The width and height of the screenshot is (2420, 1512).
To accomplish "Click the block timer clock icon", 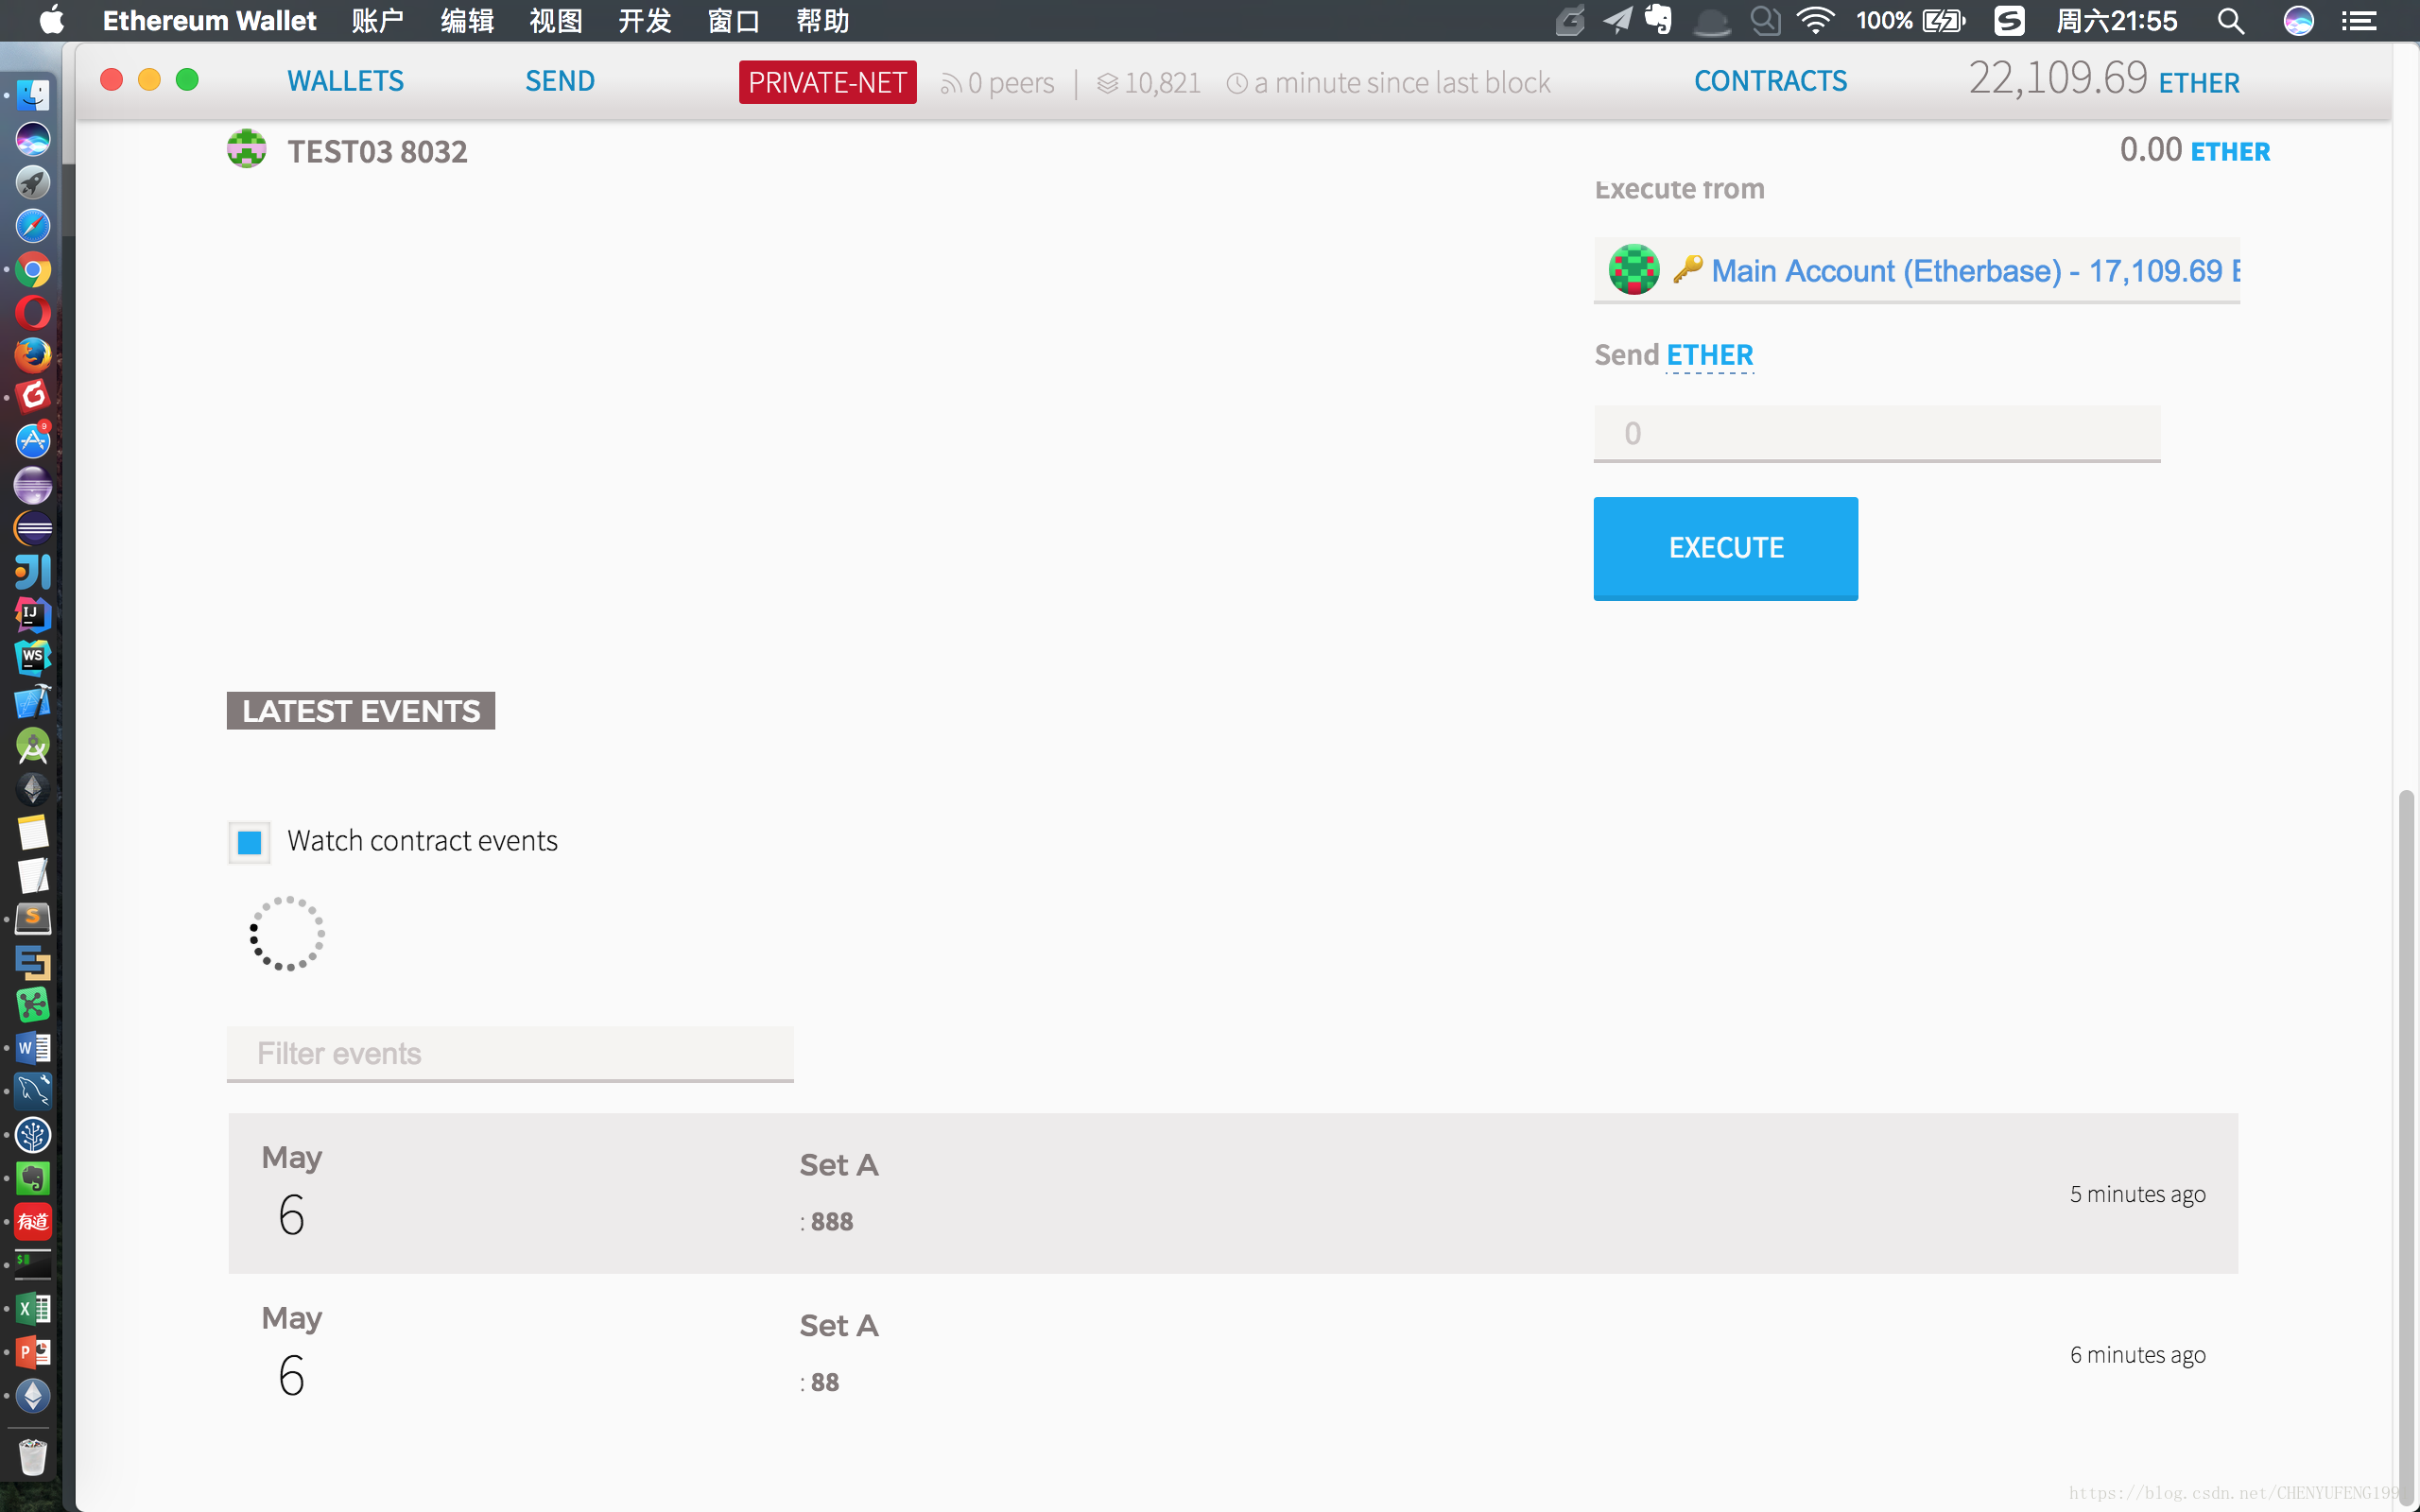I will tap(1237, 82).
